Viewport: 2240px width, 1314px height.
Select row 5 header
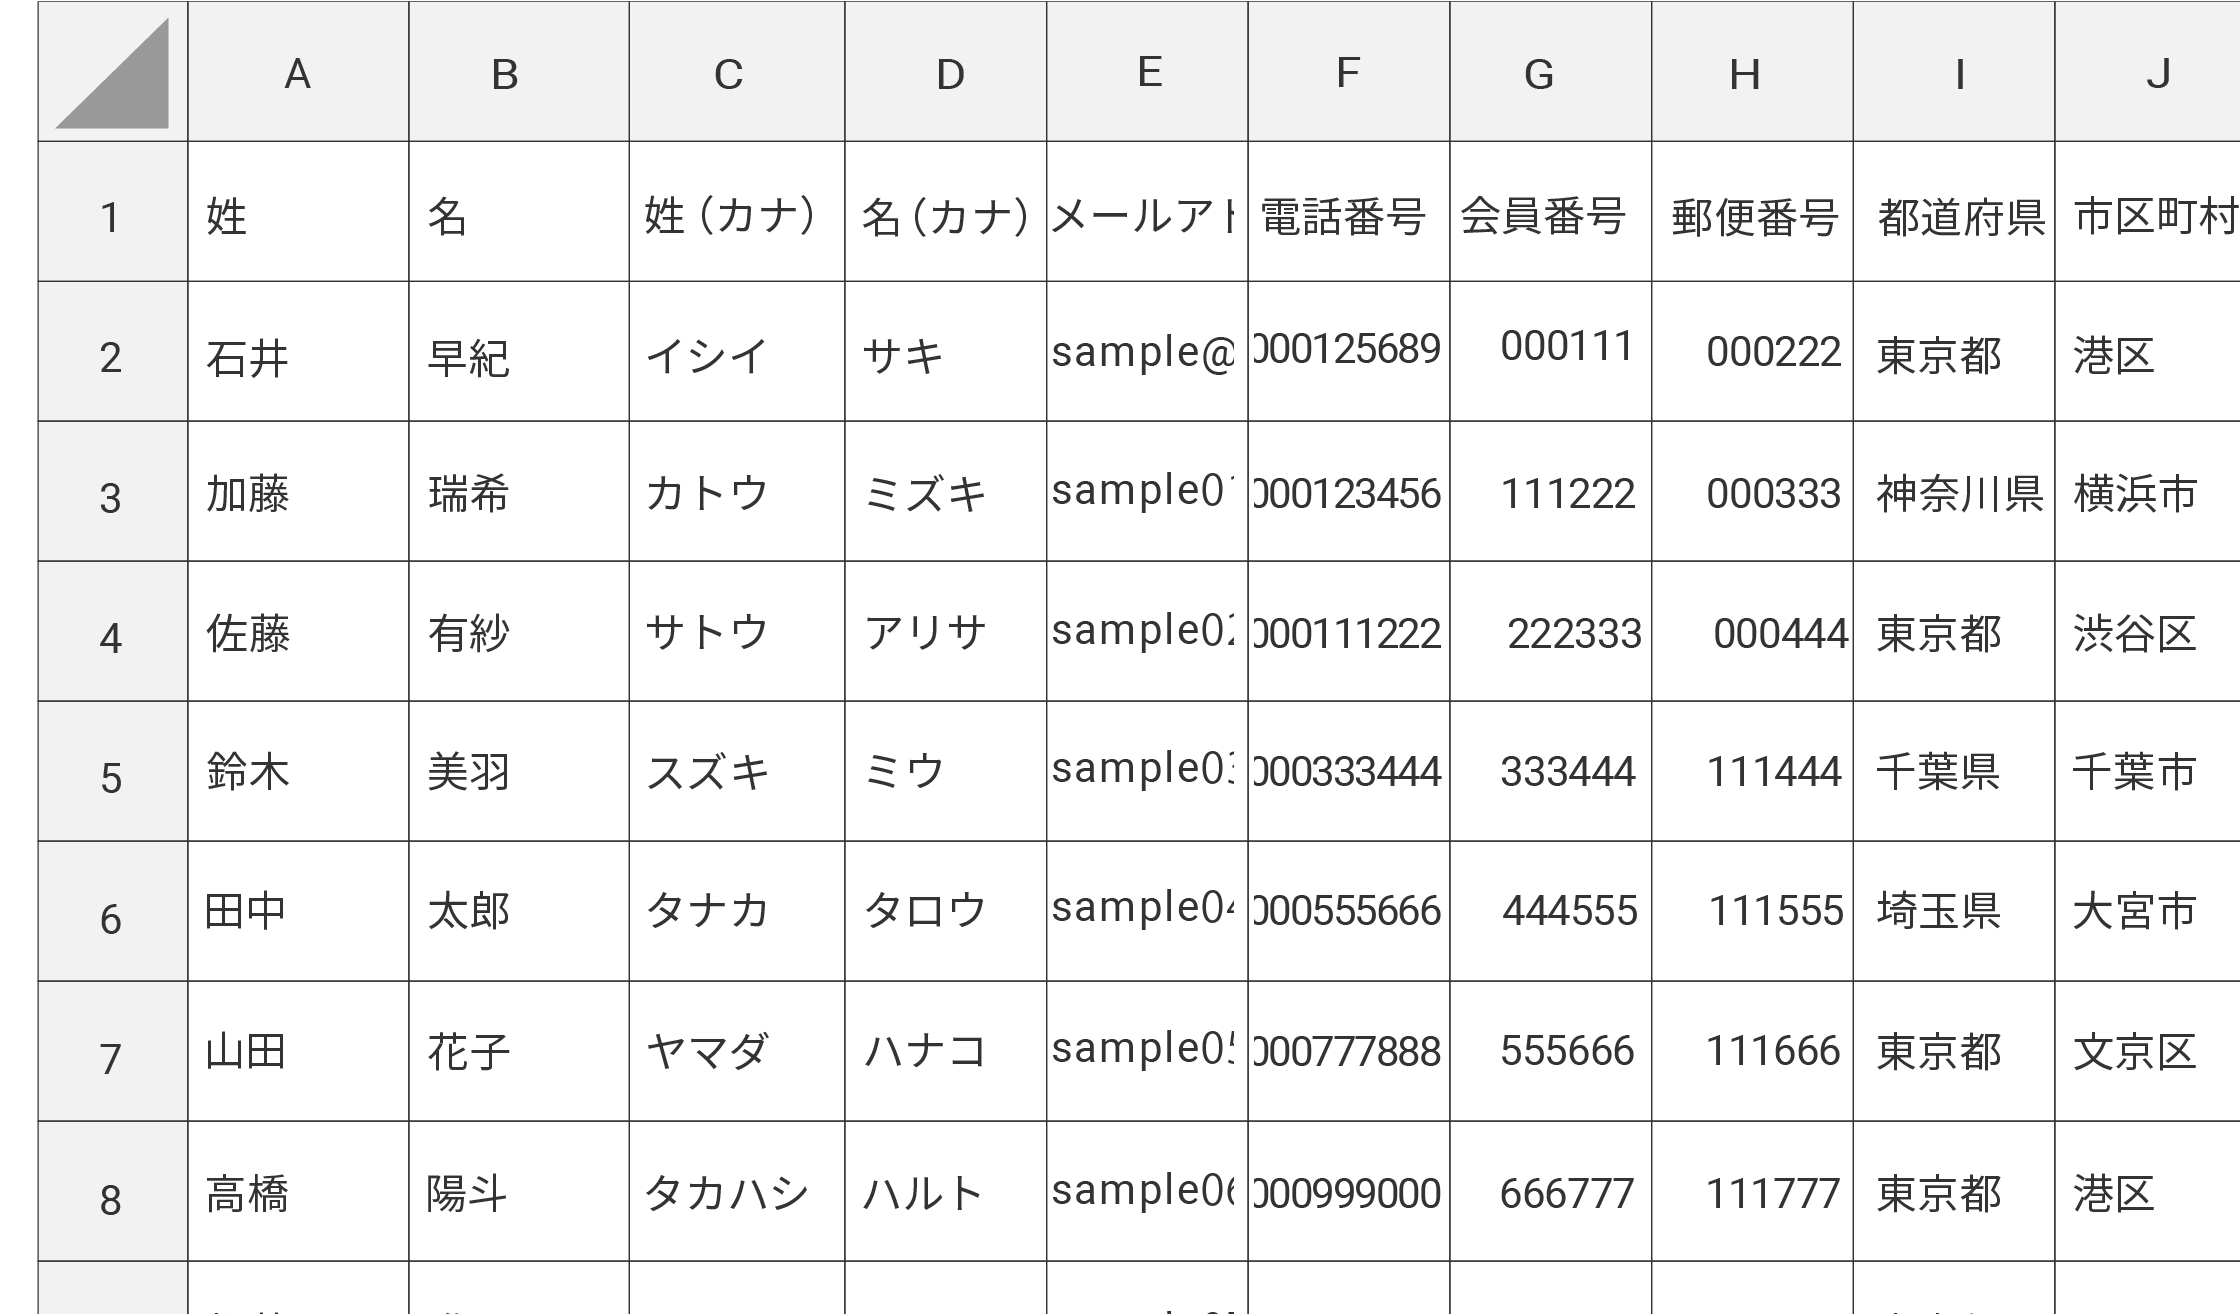[113, 772]
